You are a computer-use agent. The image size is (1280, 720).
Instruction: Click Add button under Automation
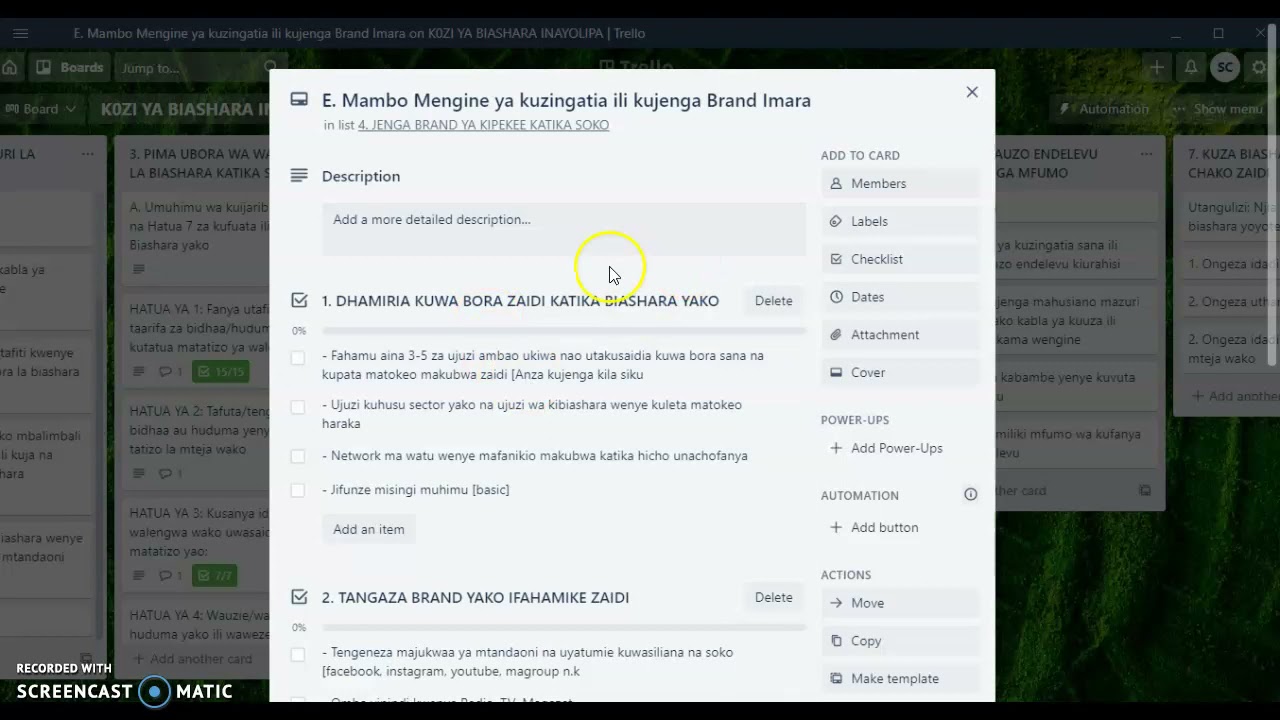[x=900, y=528]
